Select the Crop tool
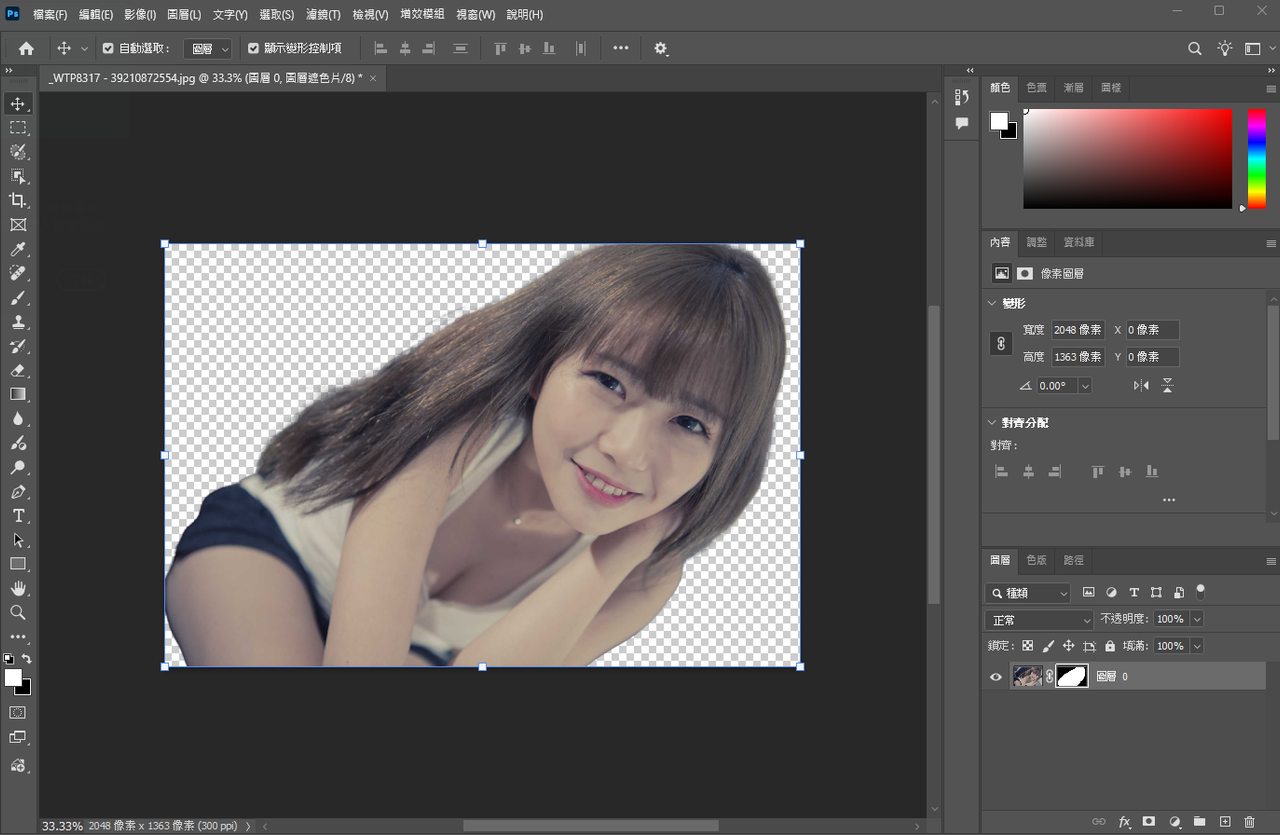The image size is (1280, 835). tap(18, 200)
